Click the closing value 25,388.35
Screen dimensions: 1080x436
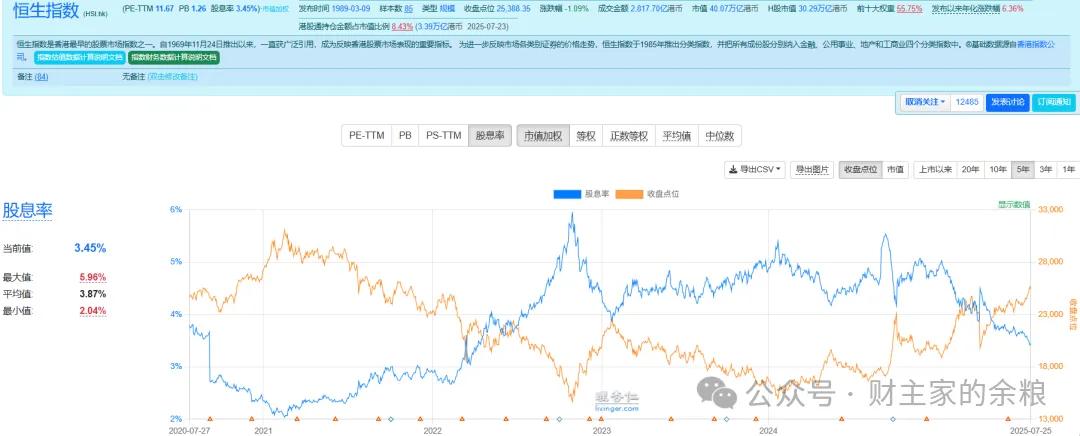click(511, 9)
